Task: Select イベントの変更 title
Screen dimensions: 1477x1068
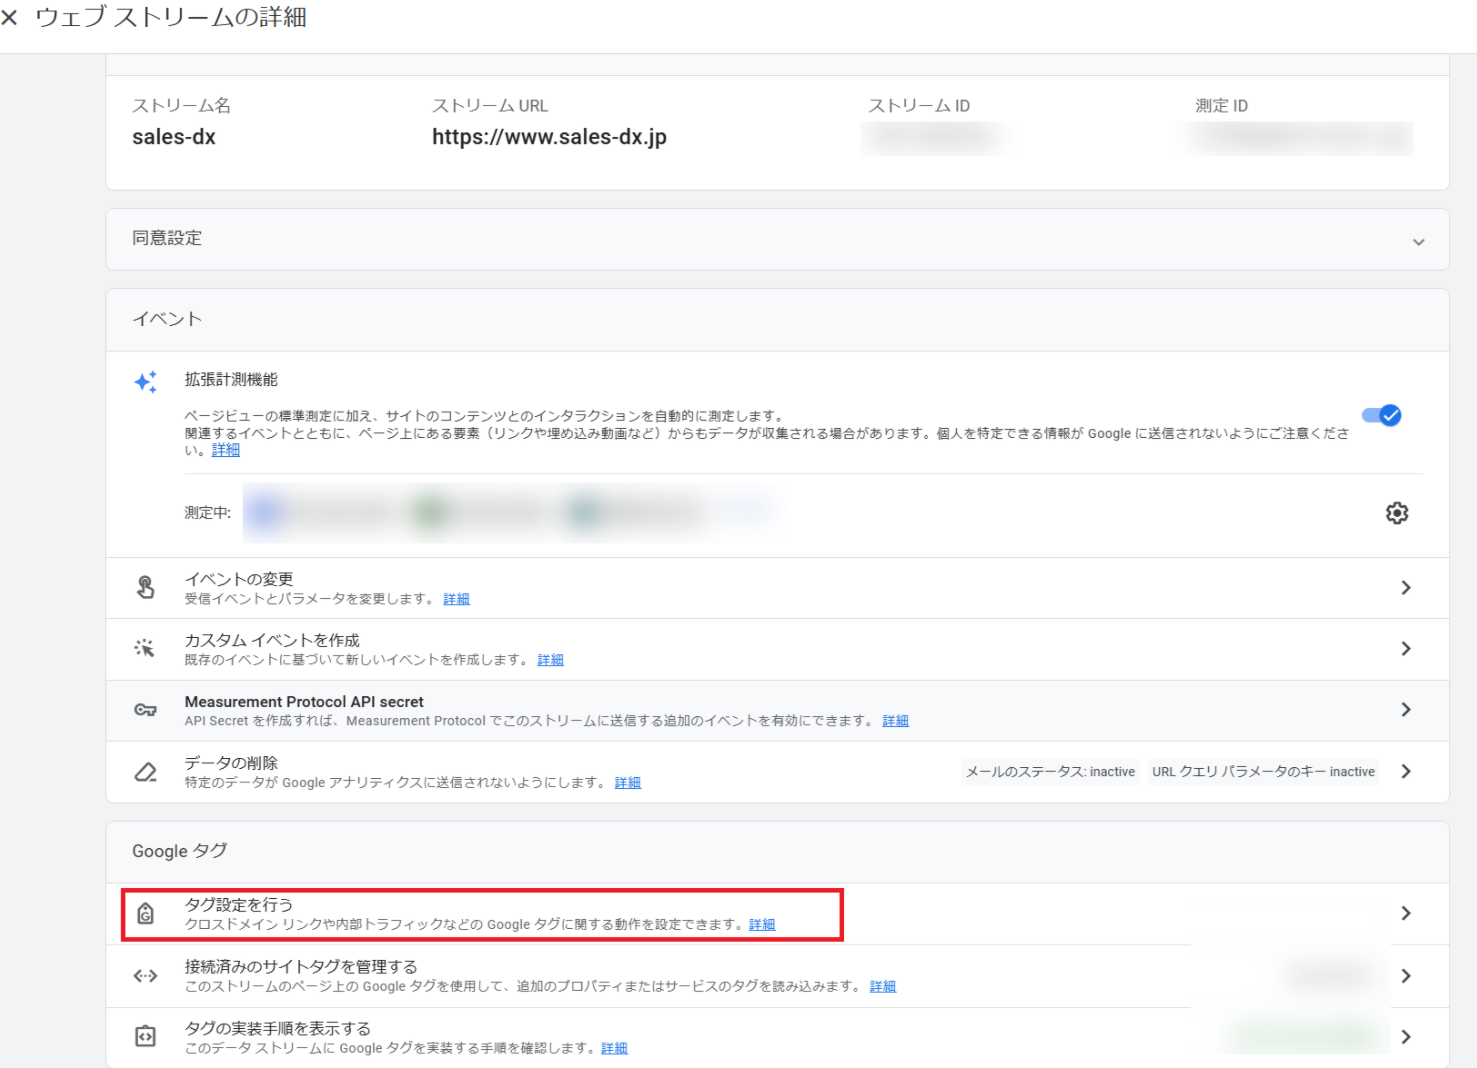Action: 239,579
